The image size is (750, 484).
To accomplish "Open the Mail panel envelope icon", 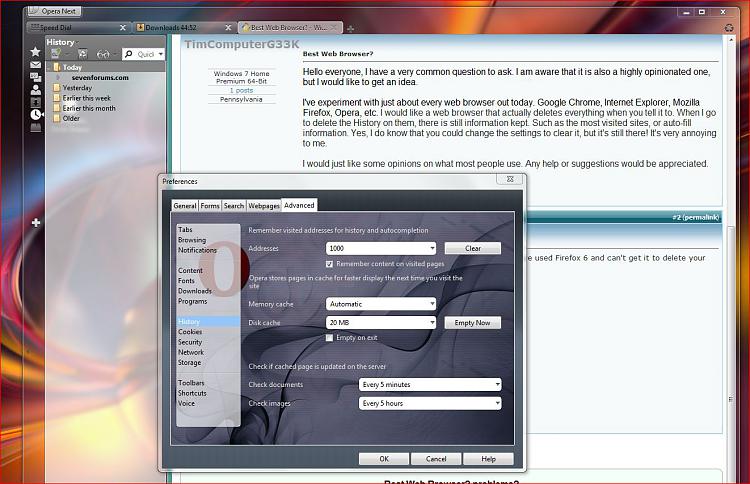I will point(35,65).
